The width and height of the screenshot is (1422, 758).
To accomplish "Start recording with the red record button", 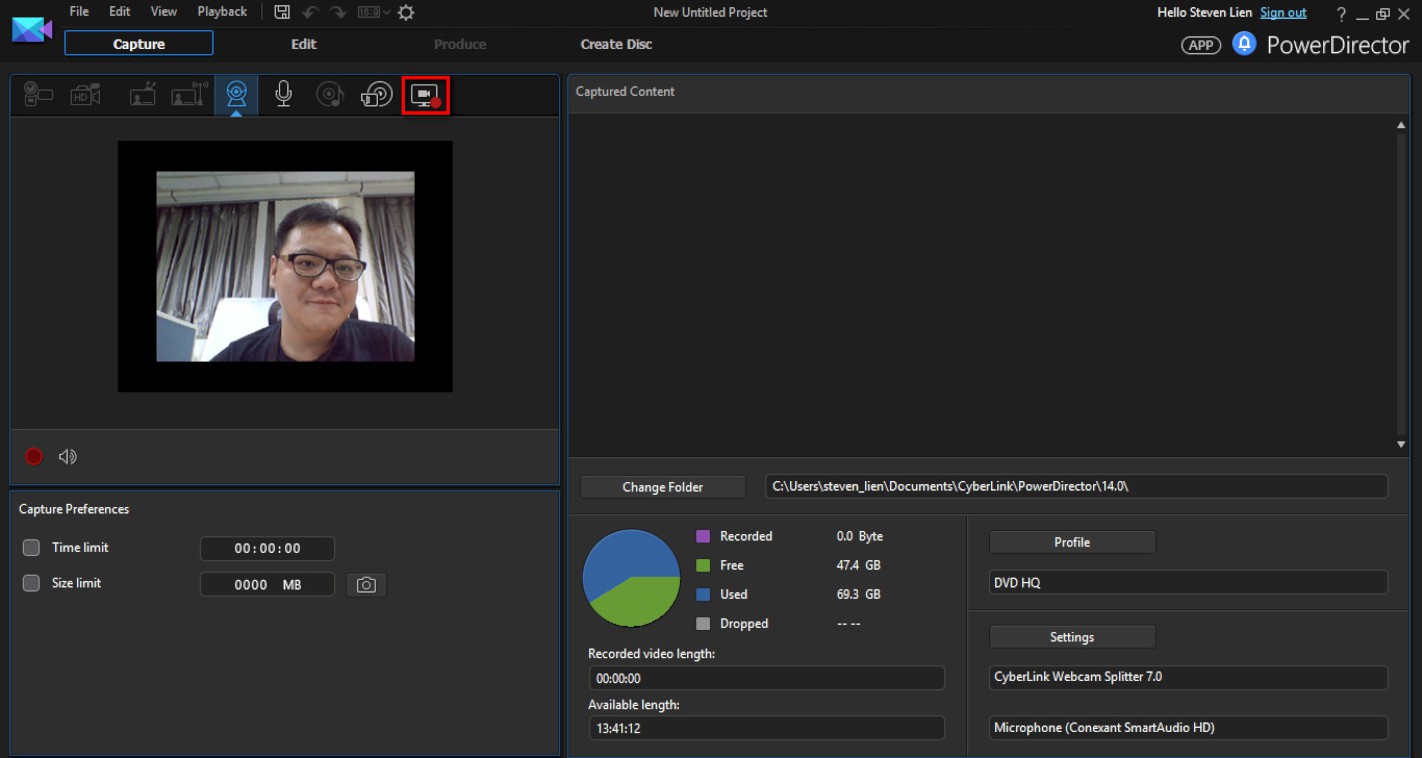I will (34, 456).
